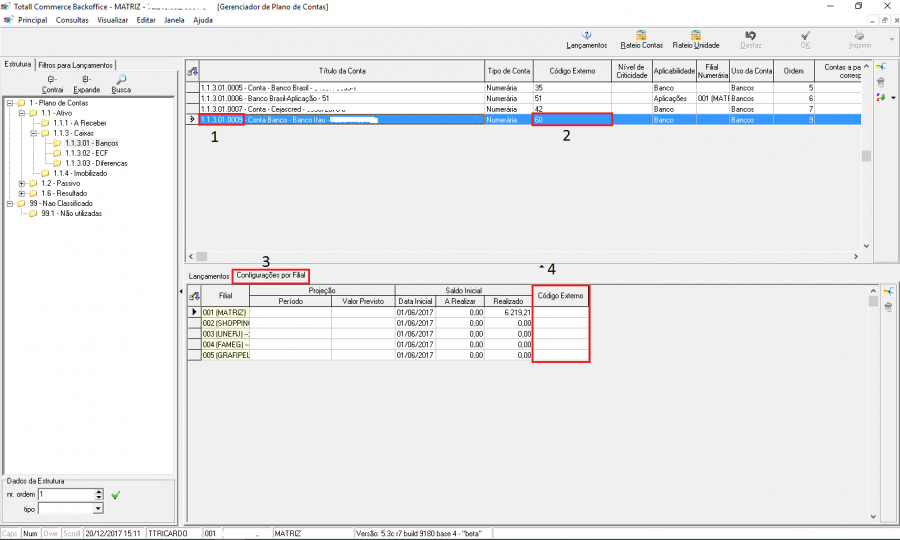This screenshot has height=540, width=900.
Task: Expand the 1.6 - Resultado tree node
Action: point(22,193)
